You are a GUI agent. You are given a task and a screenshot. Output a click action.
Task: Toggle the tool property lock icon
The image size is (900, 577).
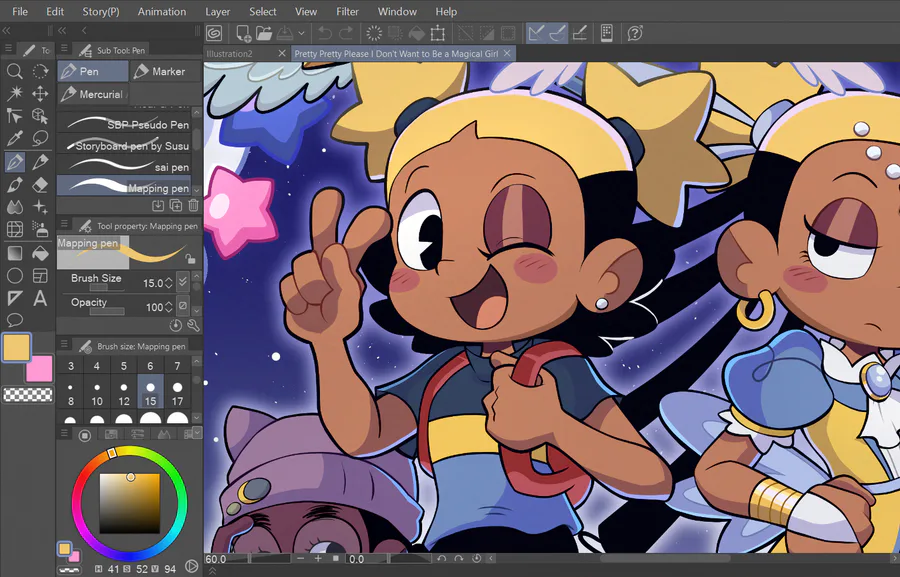pos(190,260)
